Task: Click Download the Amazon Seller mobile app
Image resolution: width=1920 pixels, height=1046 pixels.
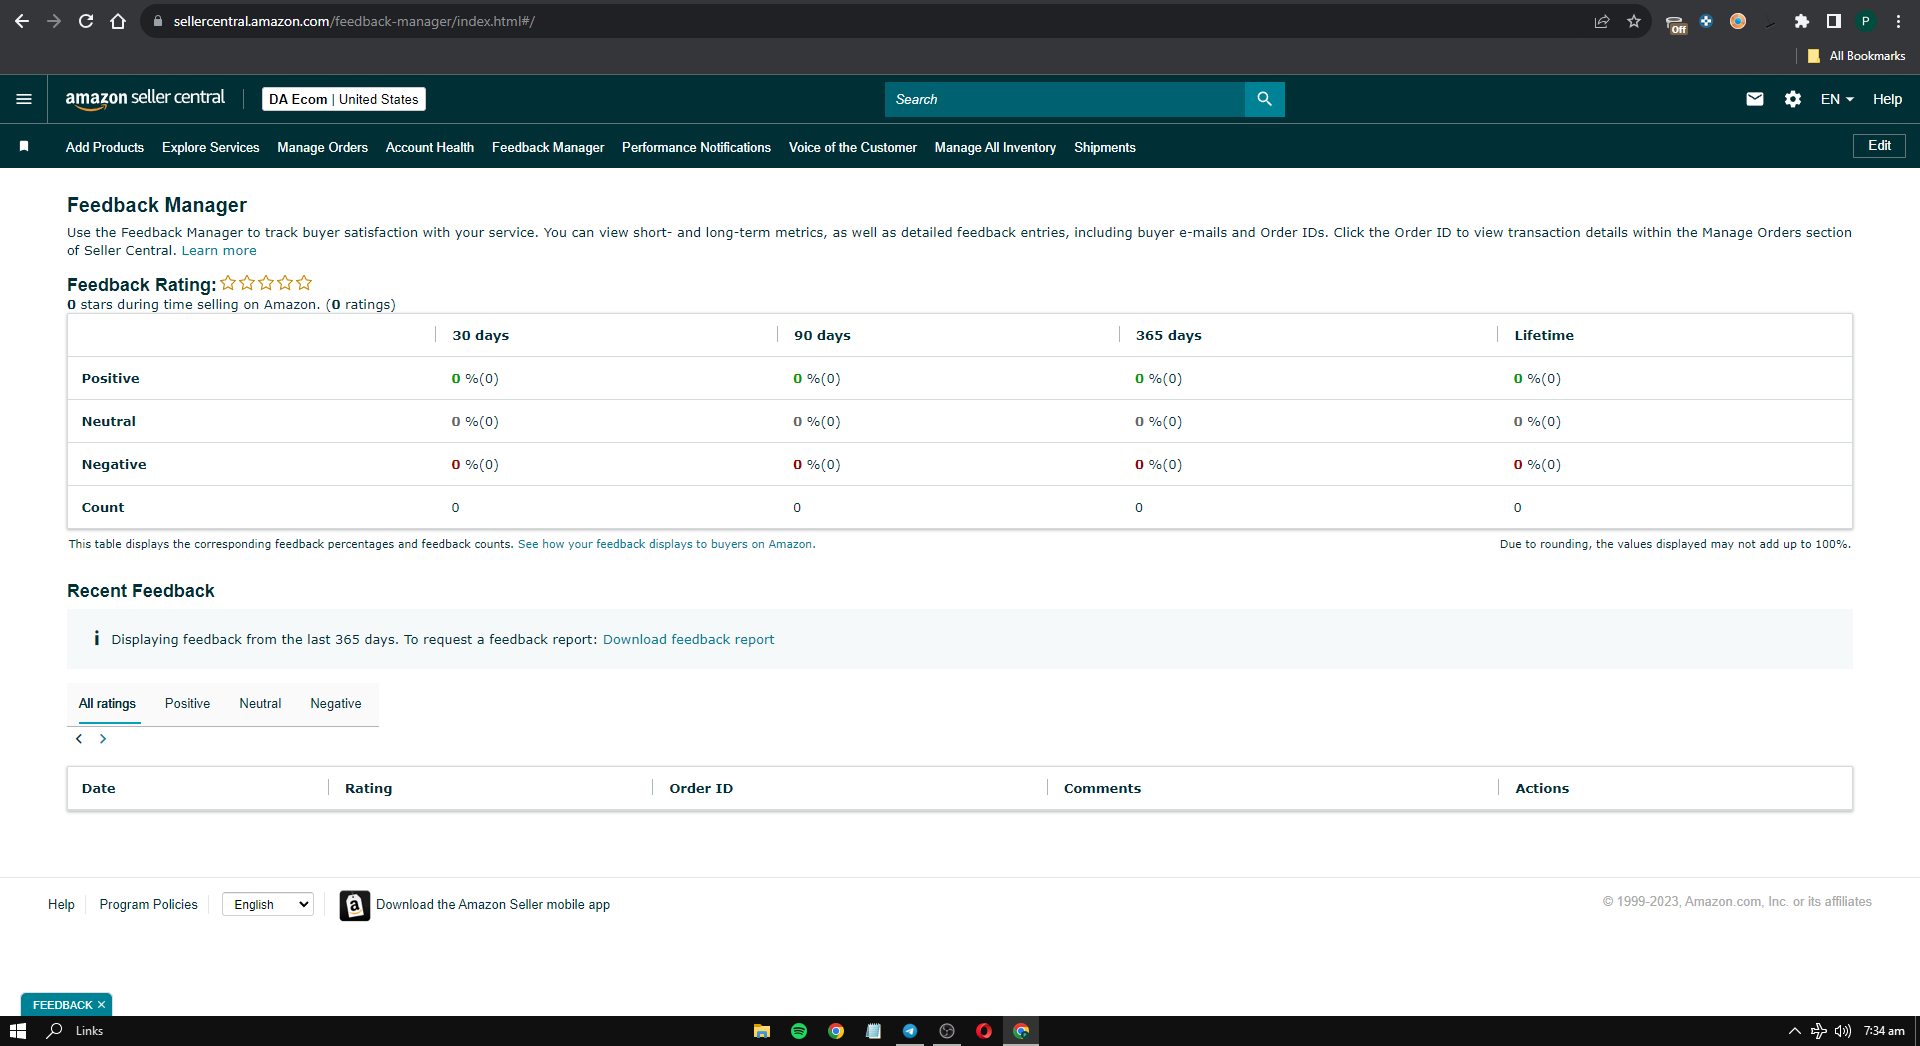Action: tap(493, 905)
